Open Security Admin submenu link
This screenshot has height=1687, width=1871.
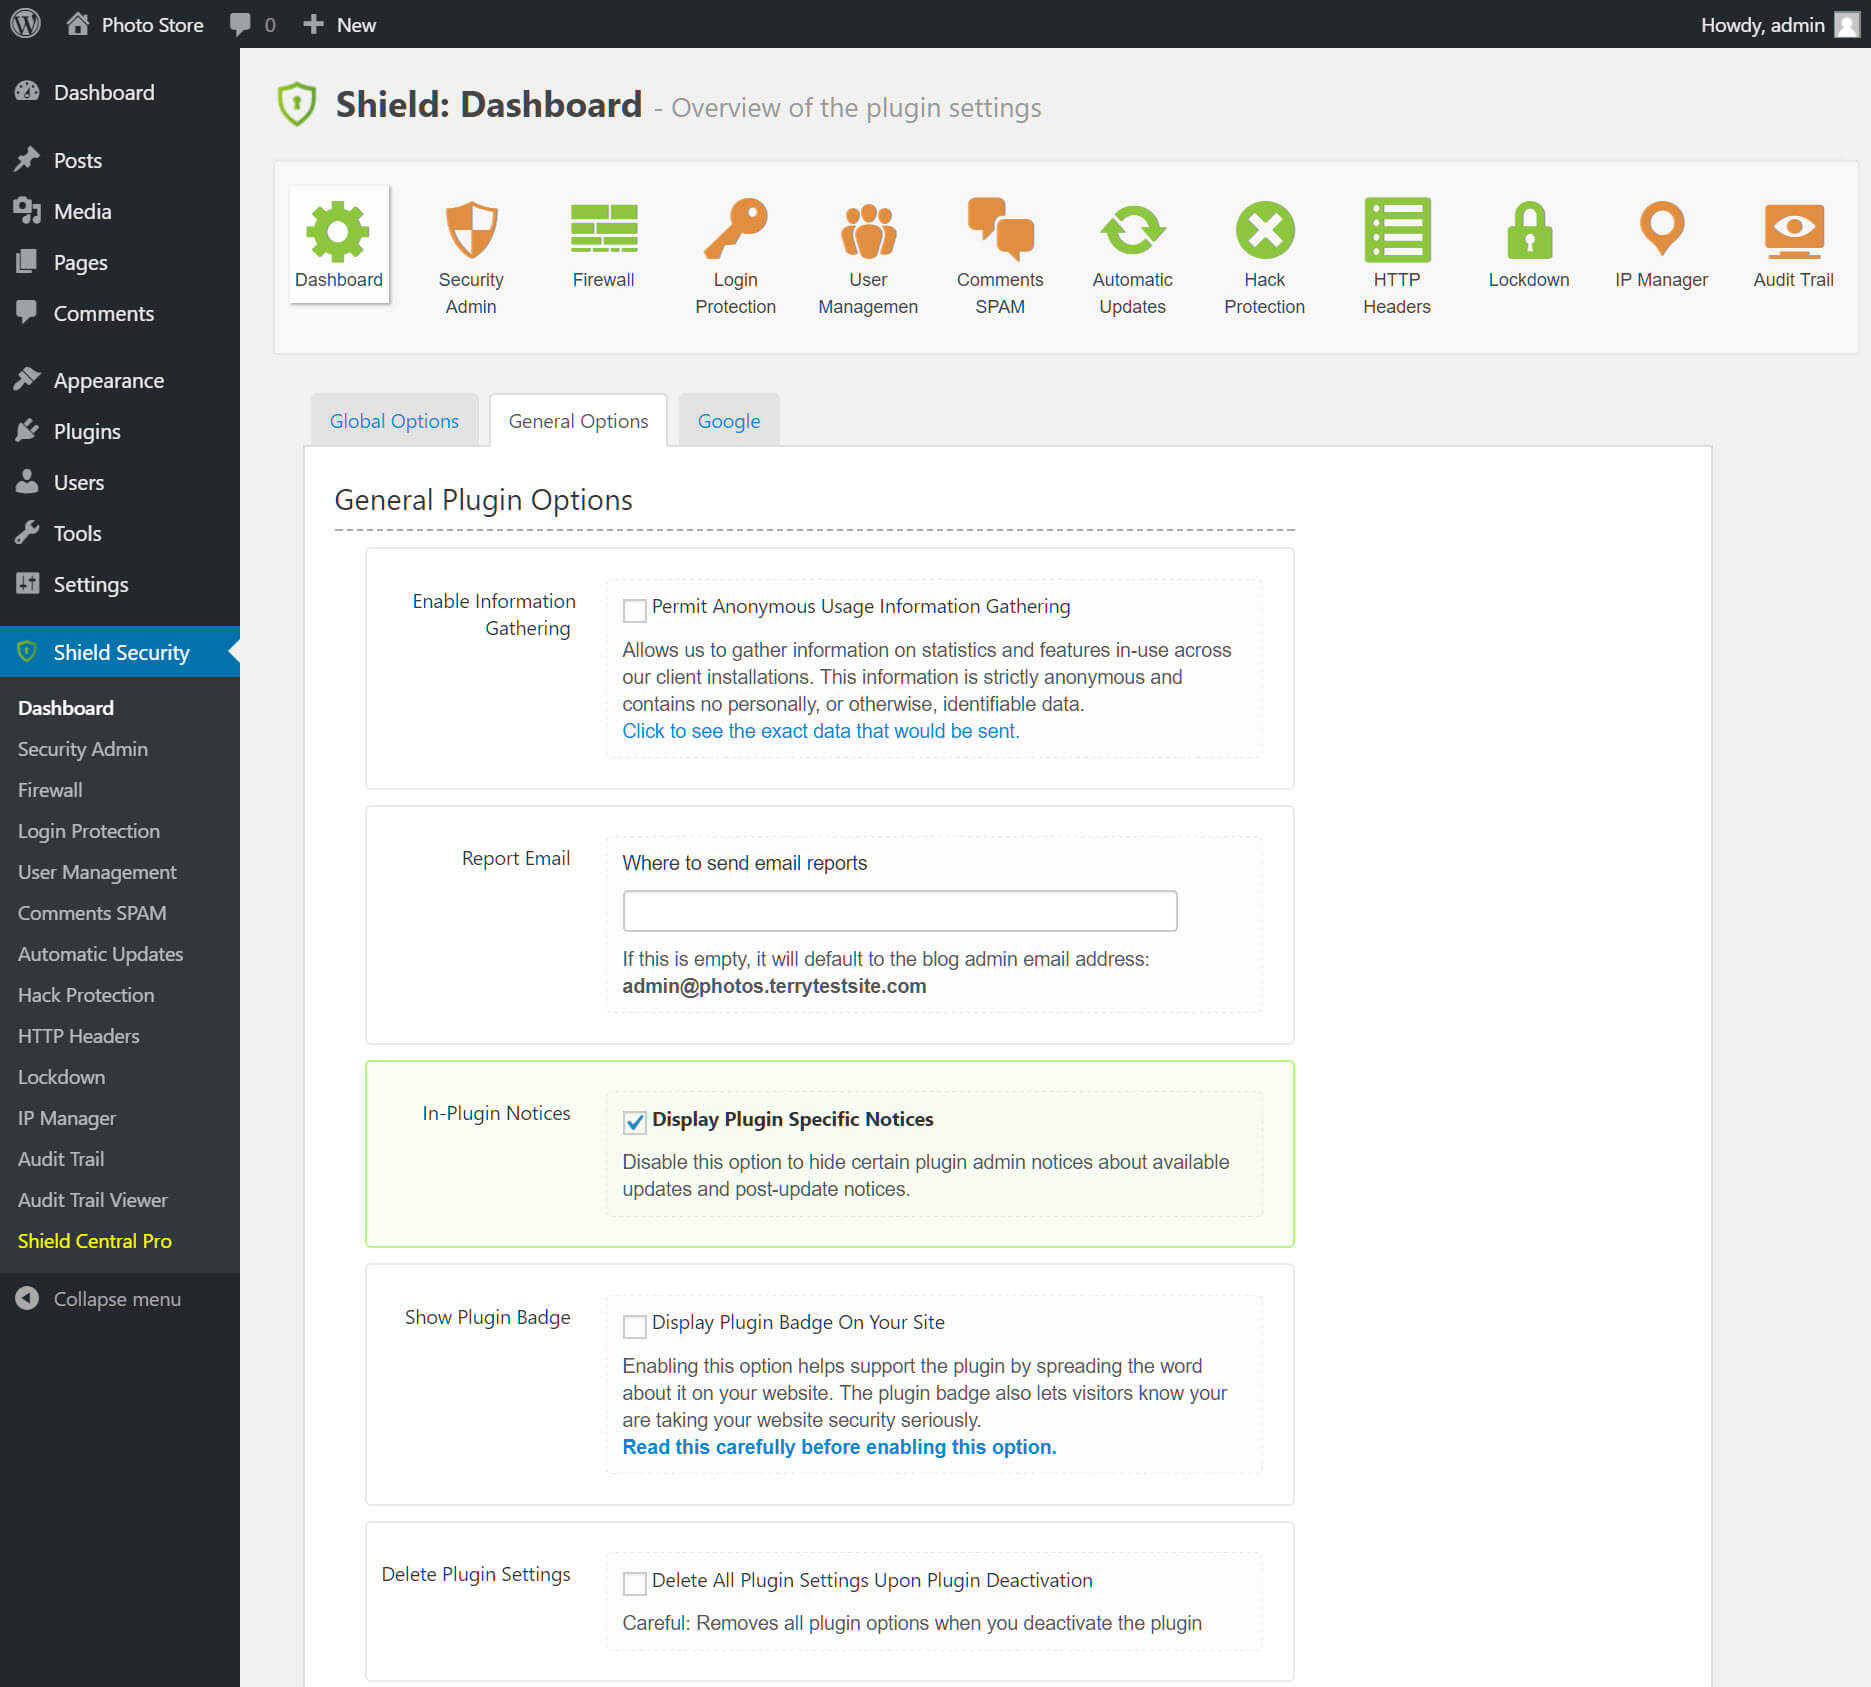82,749
